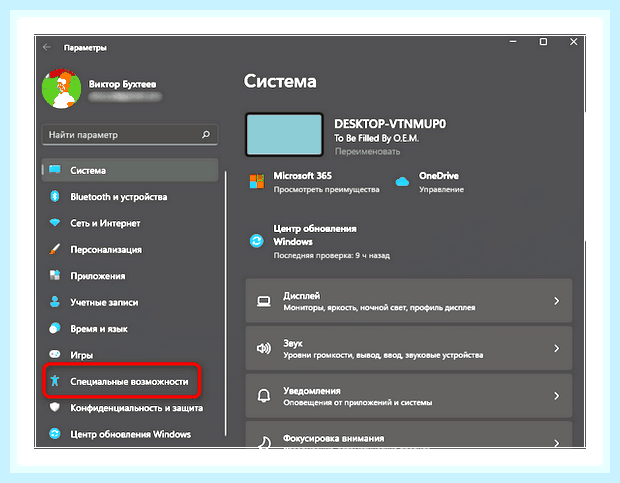Click the desktop wallpaper preview thumbnail
This screenshot has height=483, width=620.
click(x=284, y=135)
